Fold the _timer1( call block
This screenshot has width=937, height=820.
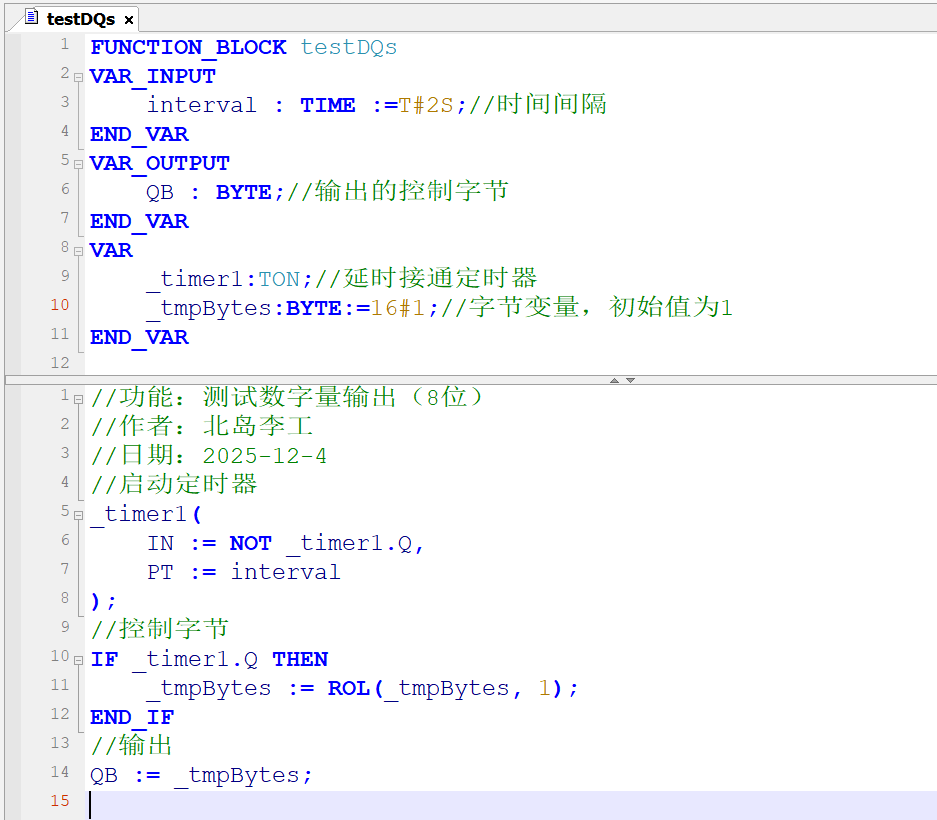click(x=78, y=513)
